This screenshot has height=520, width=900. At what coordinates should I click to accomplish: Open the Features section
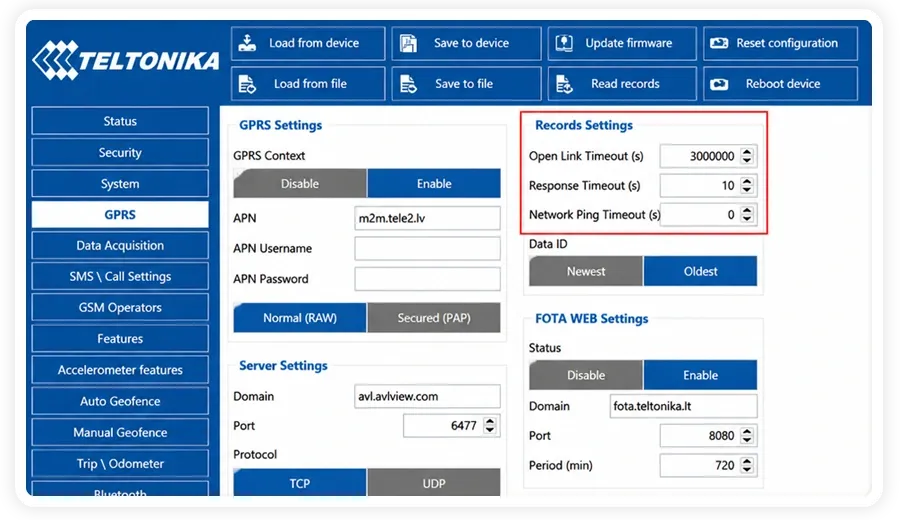tap(120, 339)
